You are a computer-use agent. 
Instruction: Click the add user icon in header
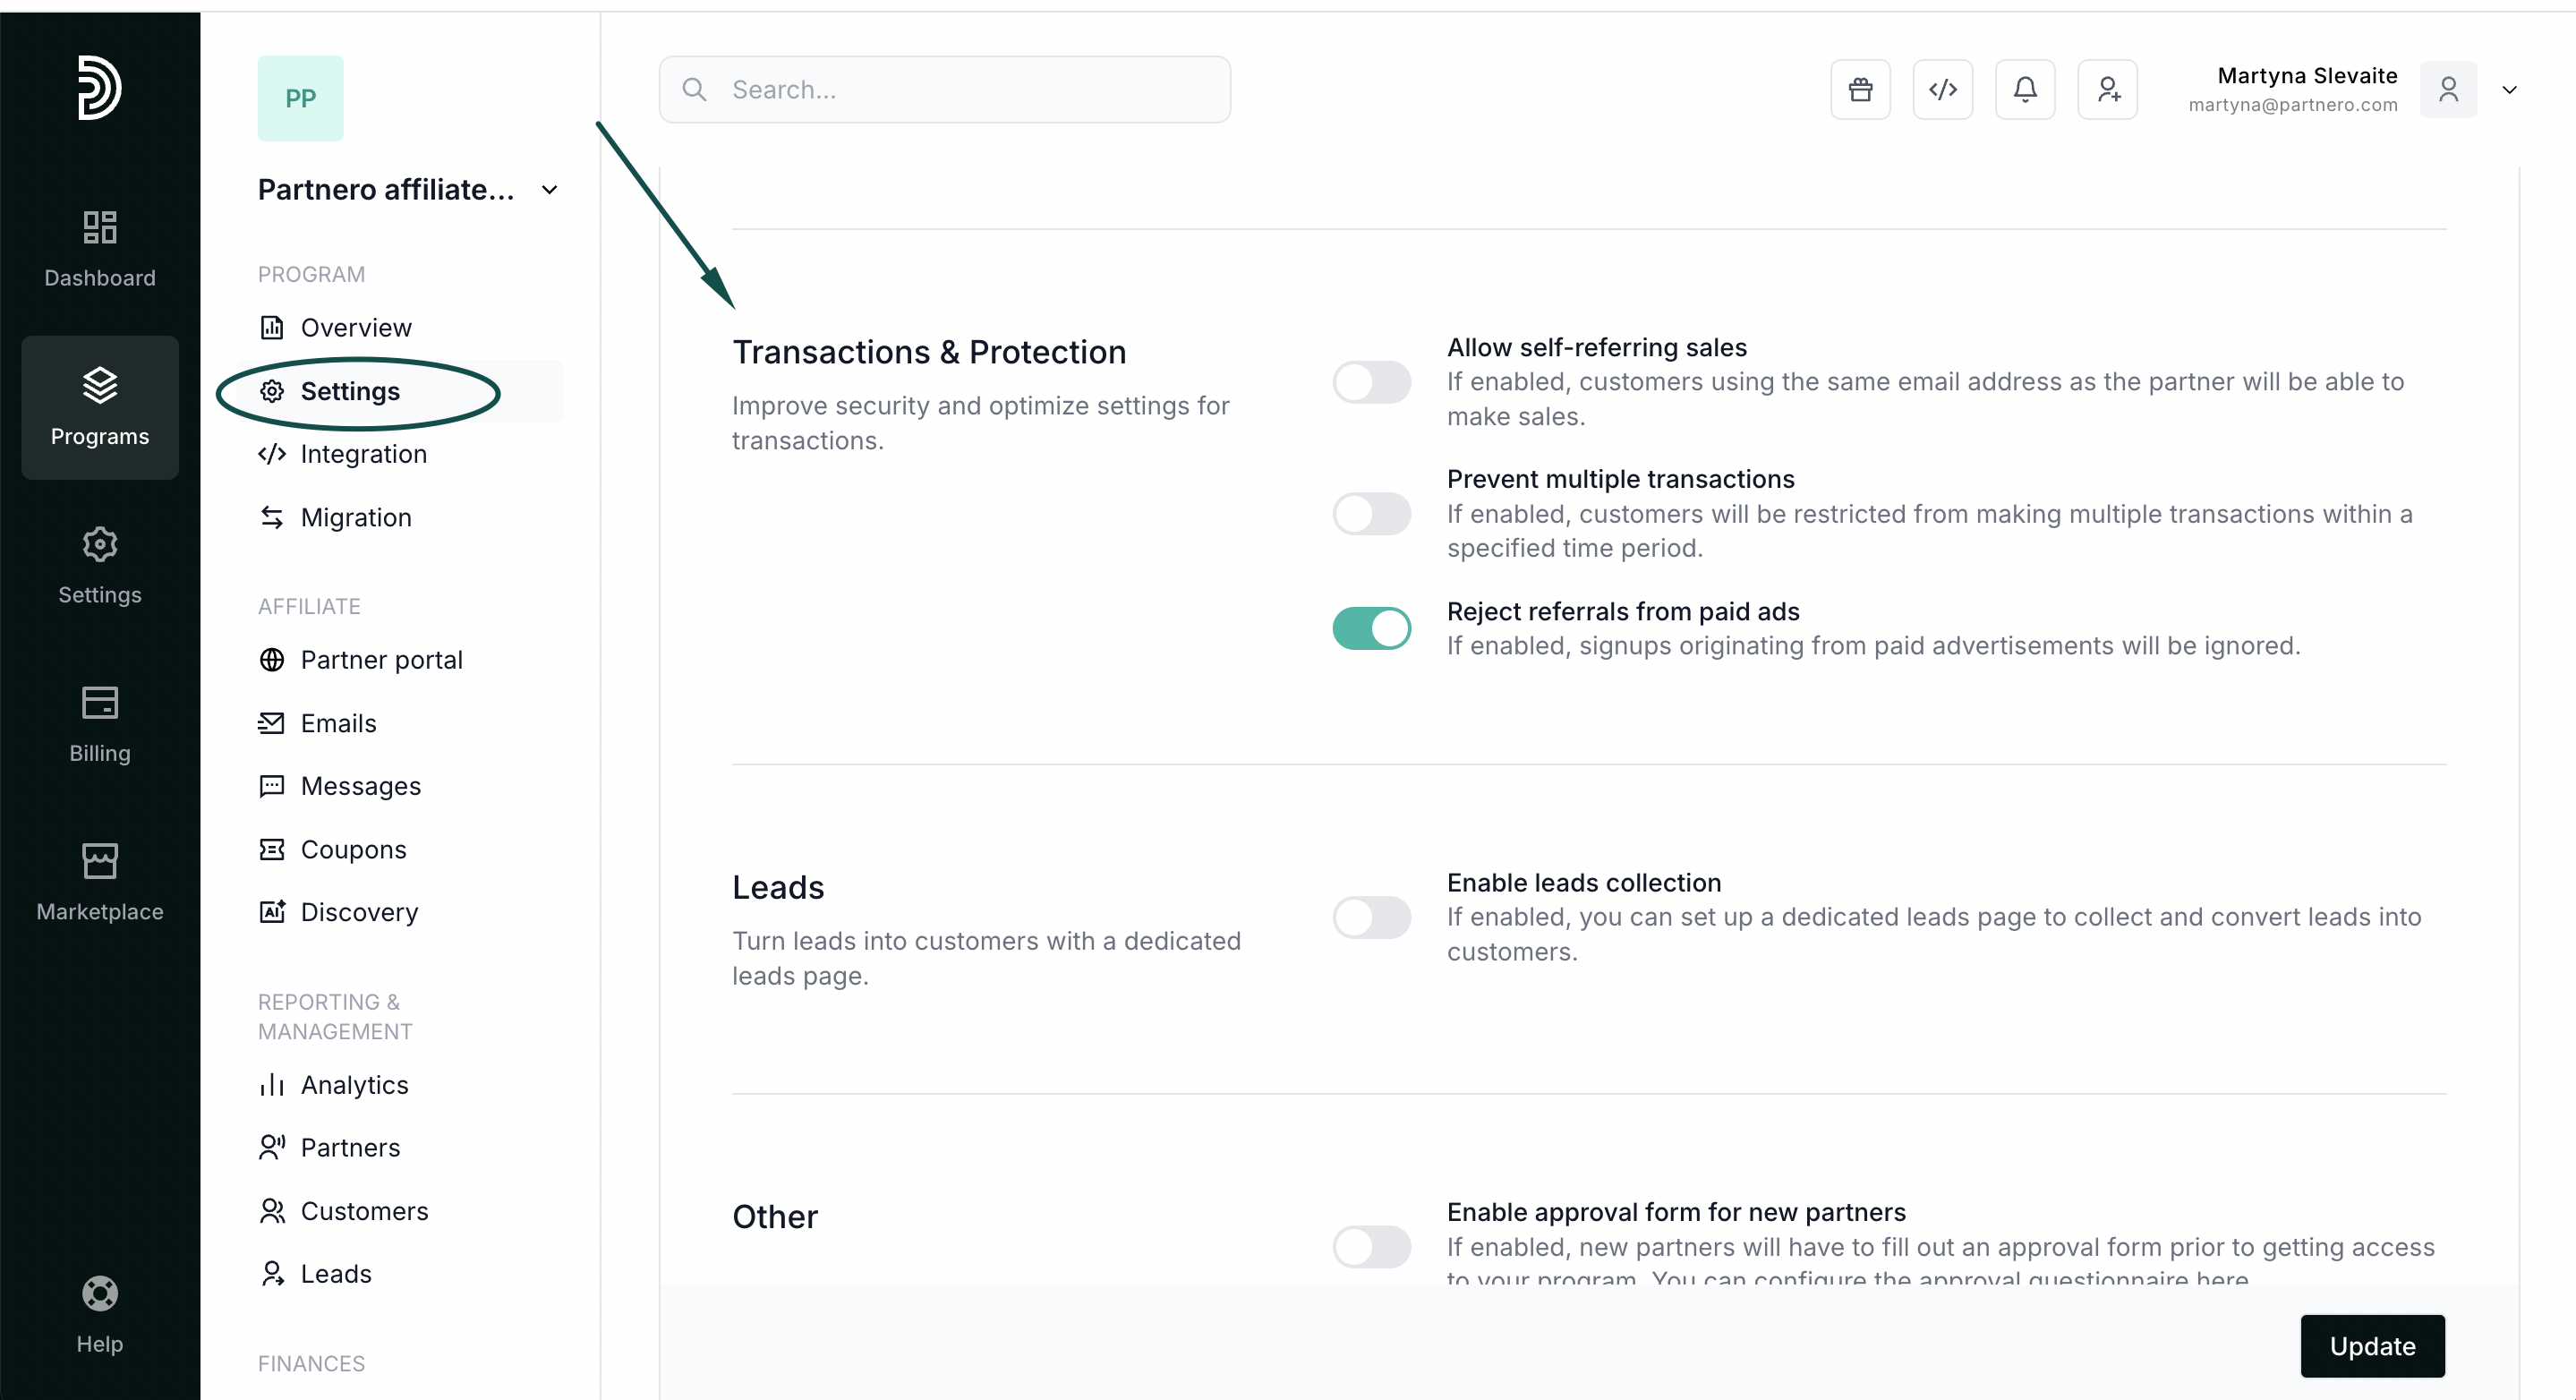pyautogui.click(x=2107, y=90)
